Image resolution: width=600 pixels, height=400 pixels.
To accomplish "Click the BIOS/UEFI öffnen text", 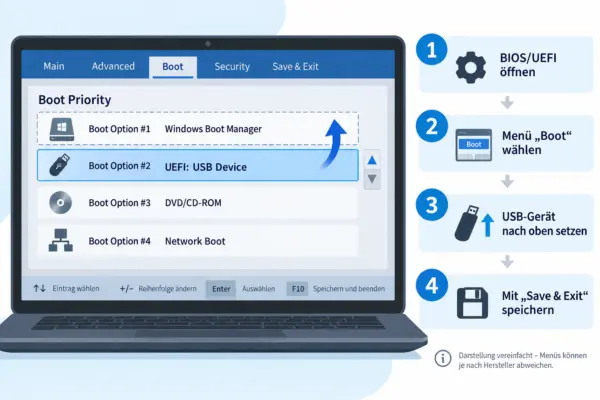I will pyautogui.click(x=528, y=65).
